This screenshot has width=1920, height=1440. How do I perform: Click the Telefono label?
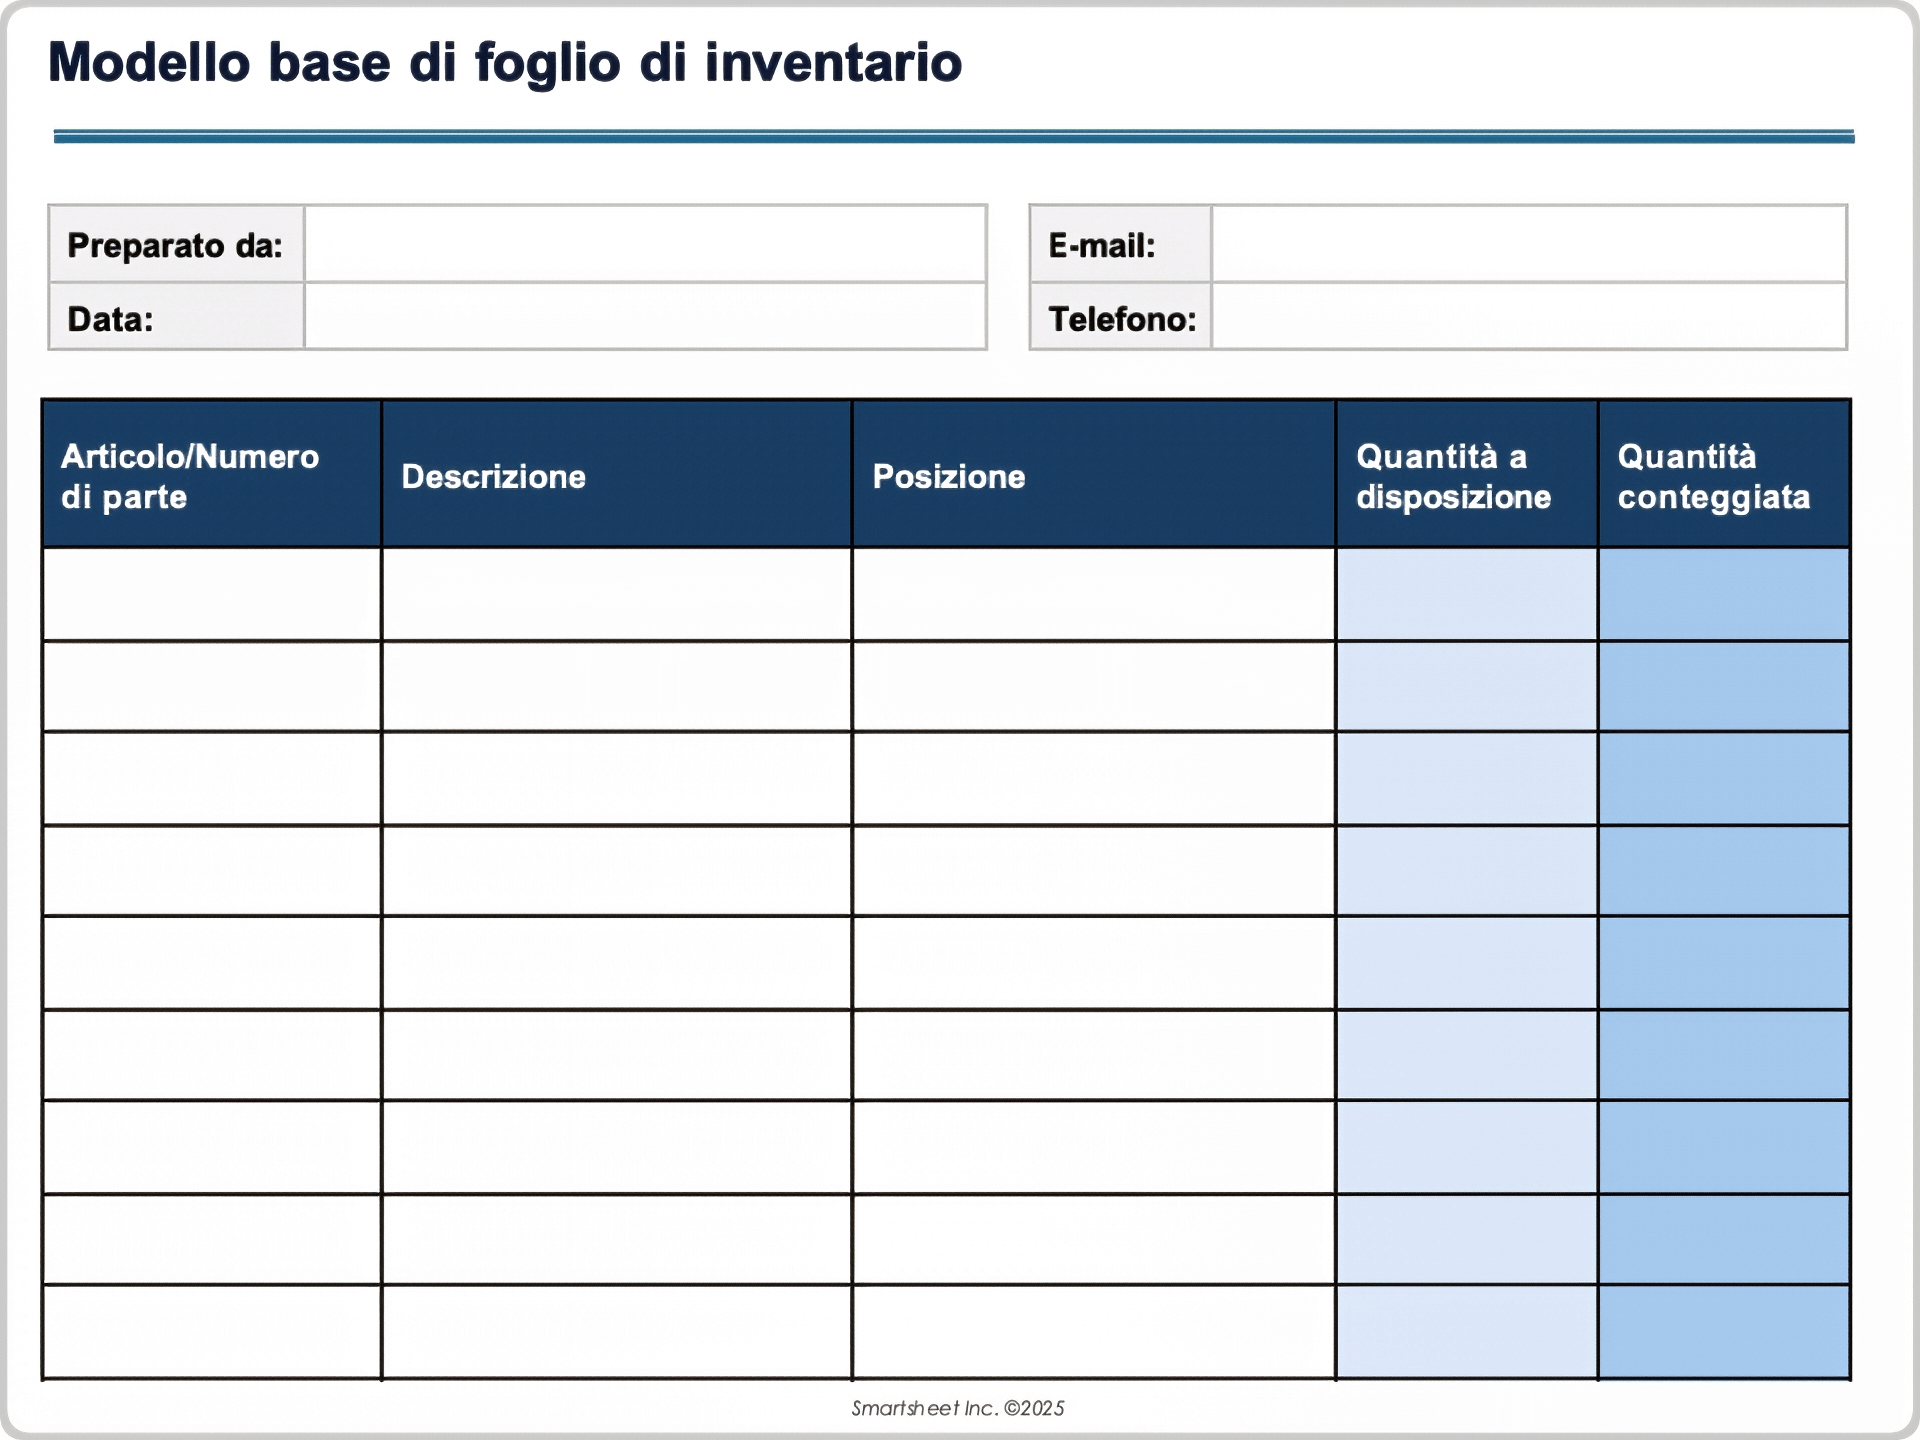pyautogui.click(x=1117, y=320)
